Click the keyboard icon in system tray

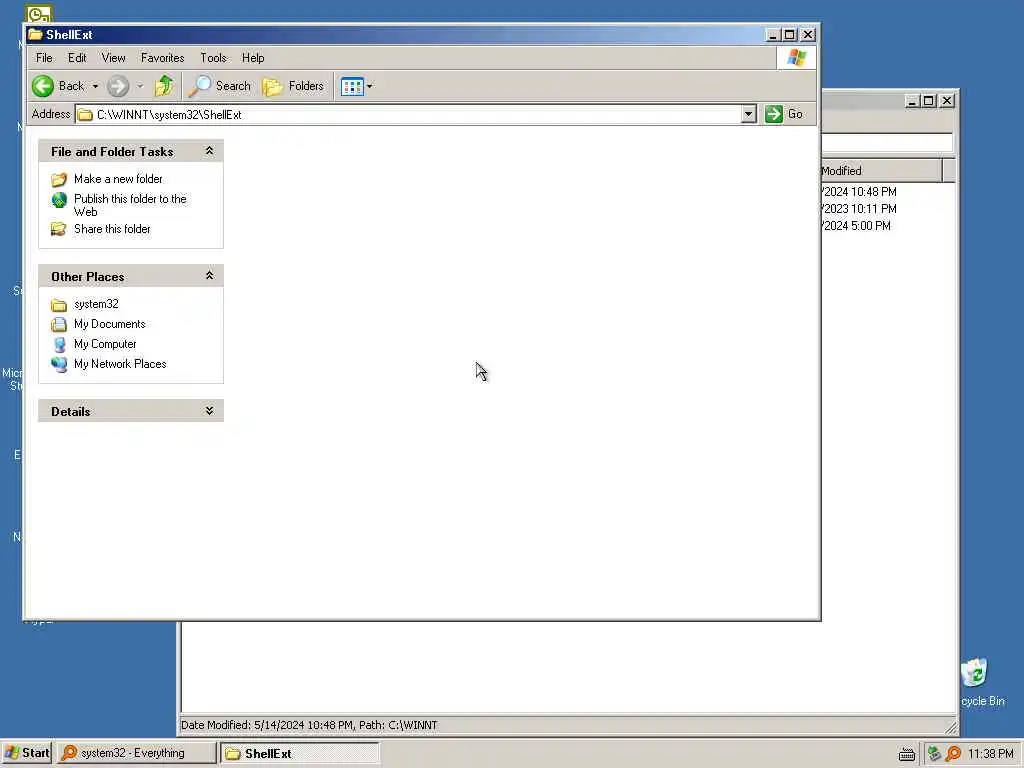coord(906,754)
